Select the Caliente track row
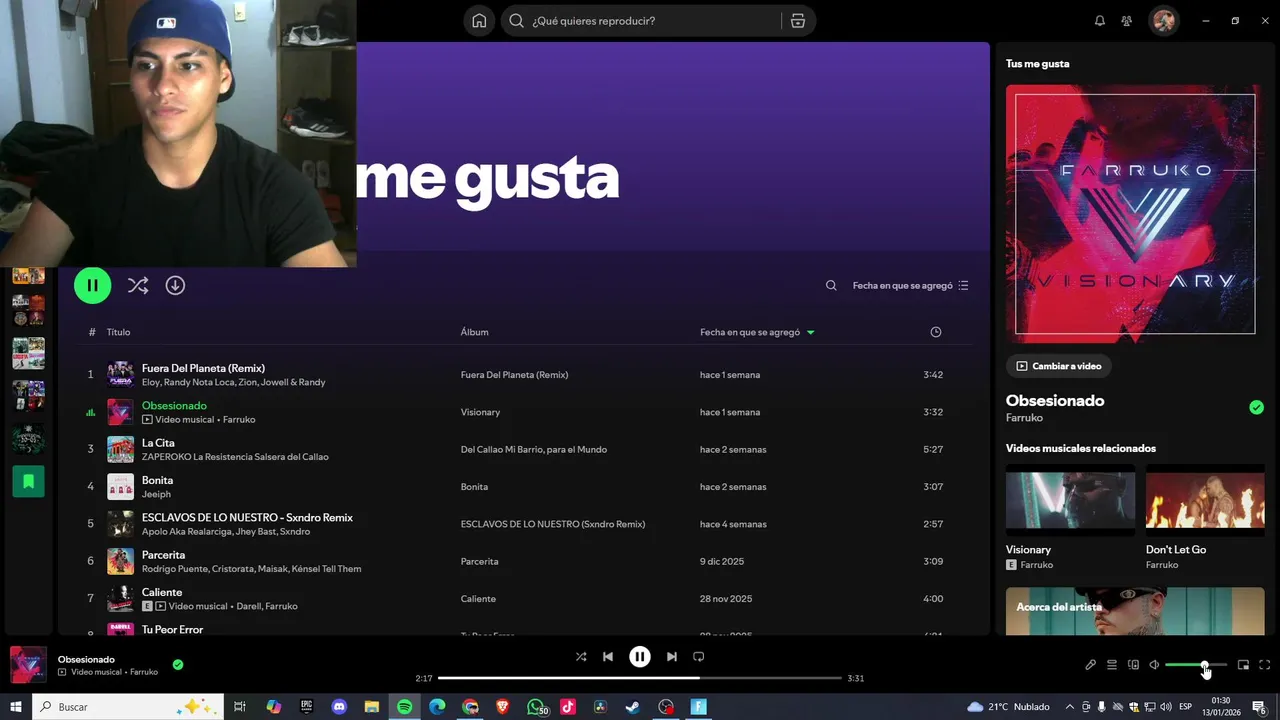Screen dimensions: 1280x720 [515, 598]
